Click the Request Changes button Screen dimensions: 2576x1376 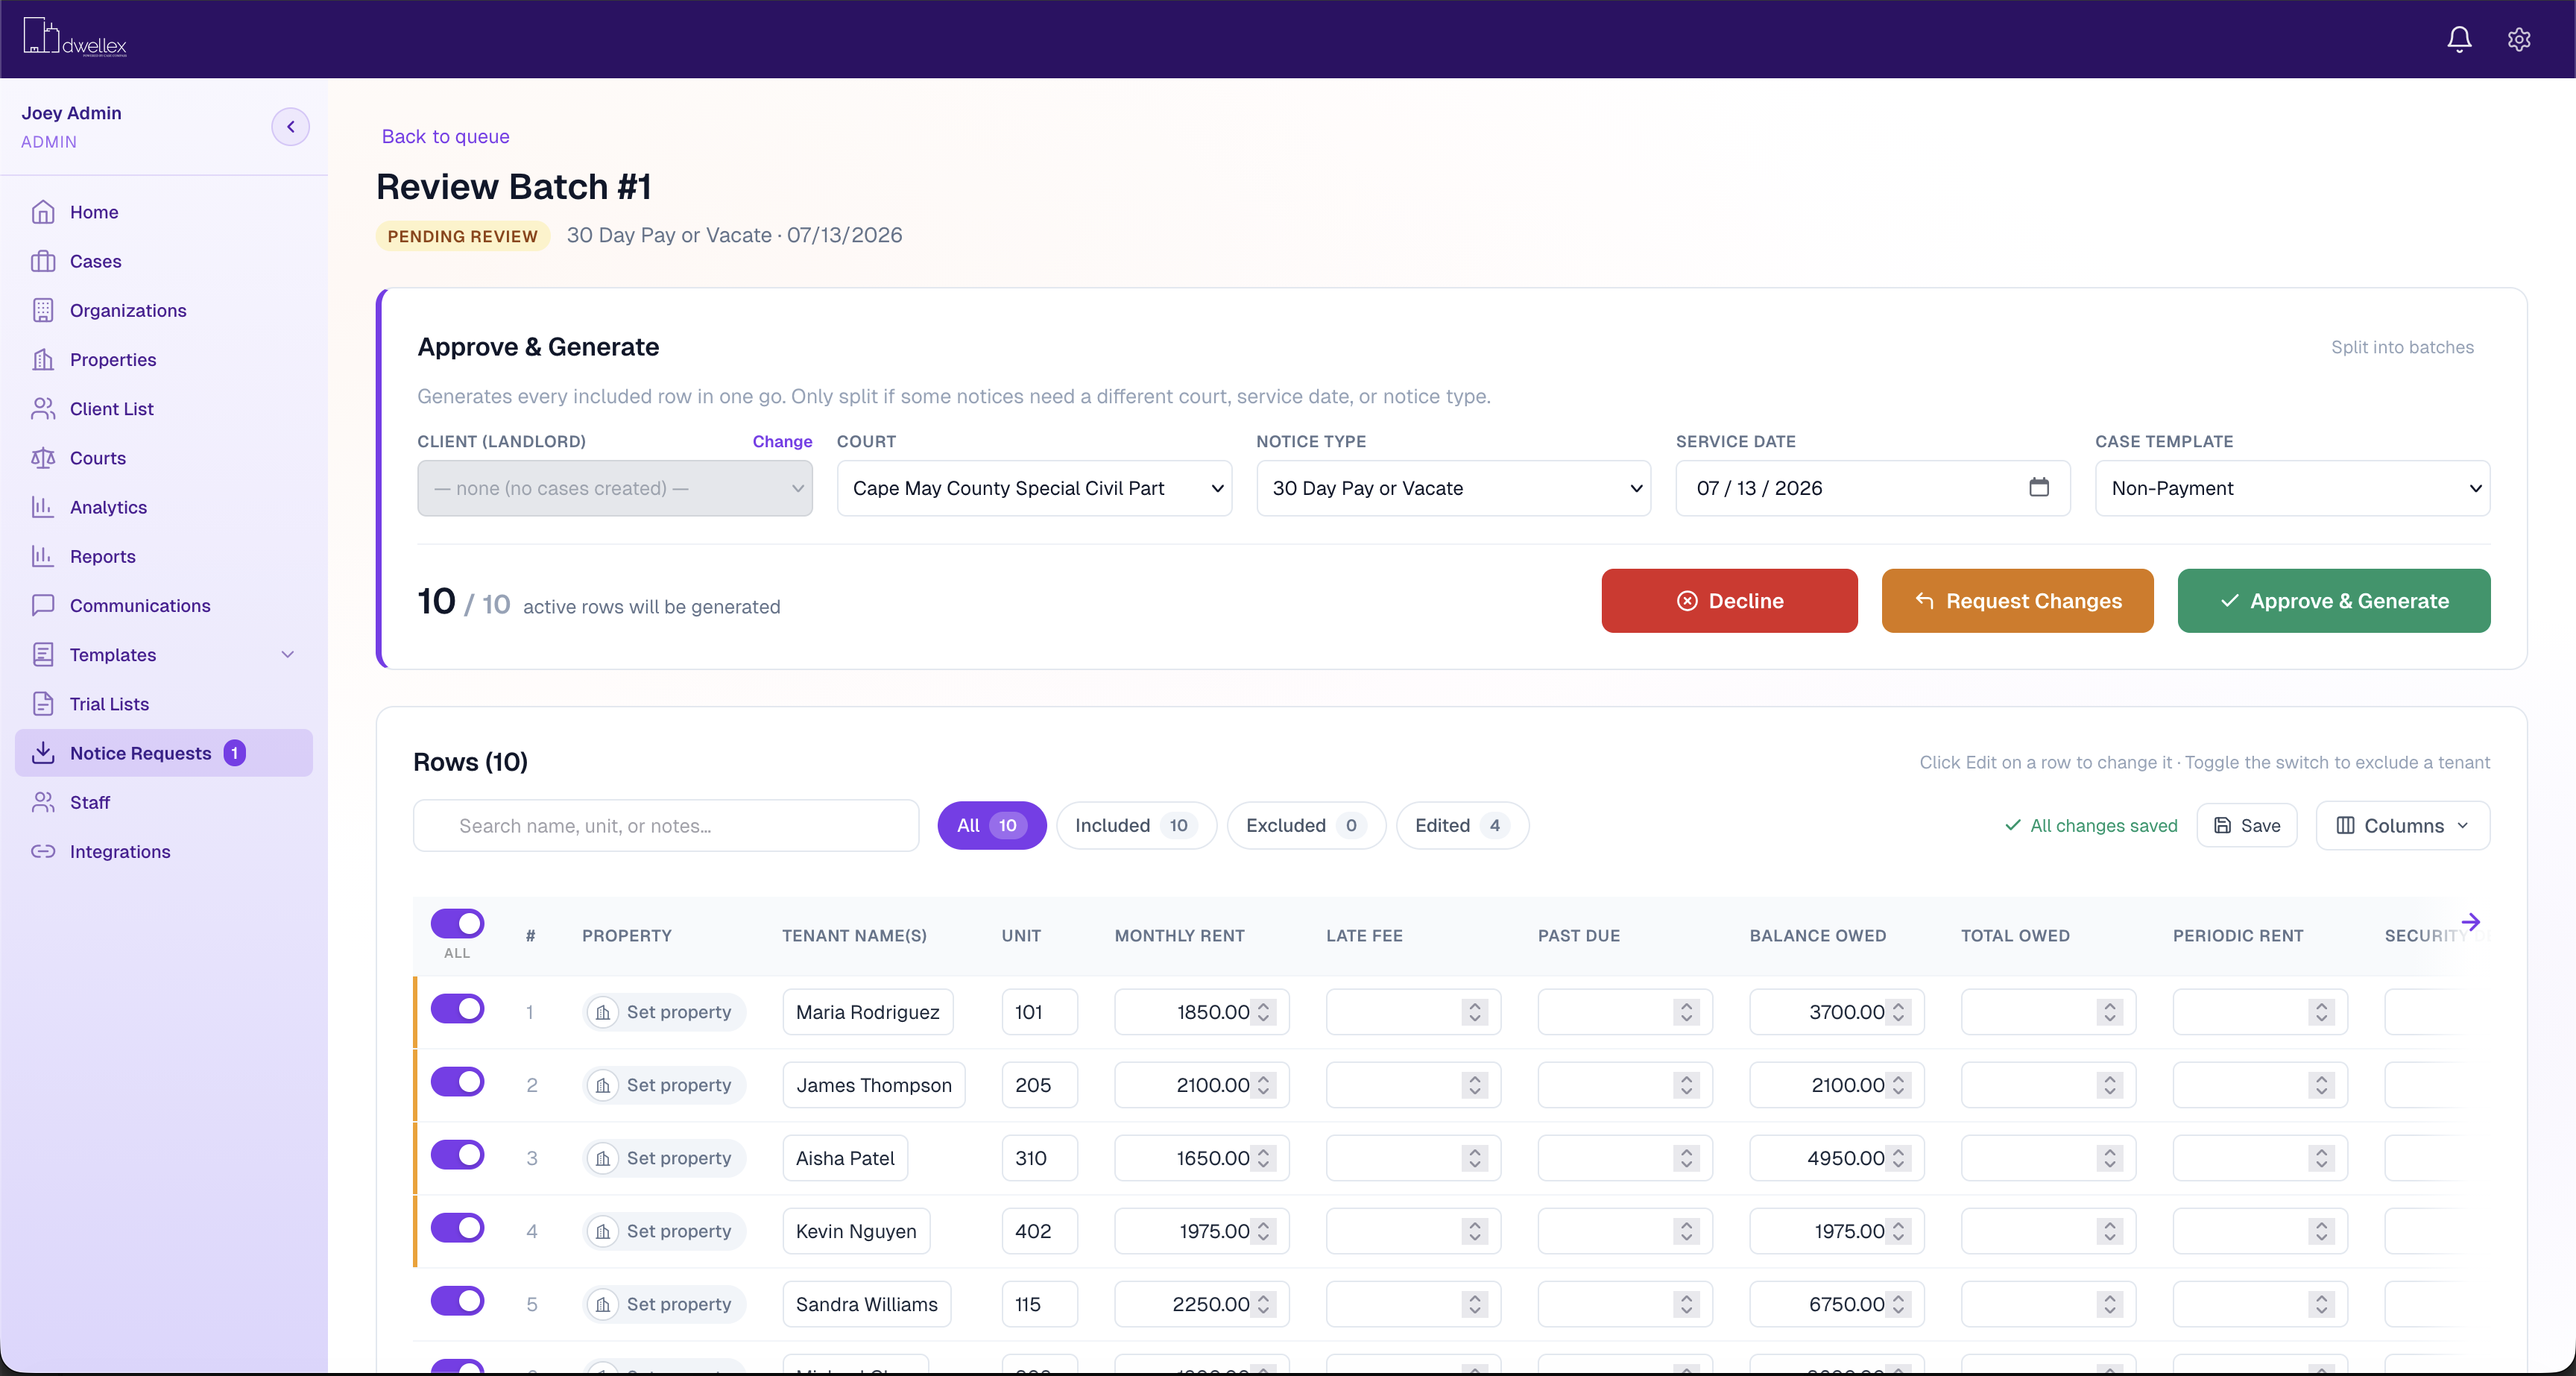pyautogui.click(x=2017, y=600)
